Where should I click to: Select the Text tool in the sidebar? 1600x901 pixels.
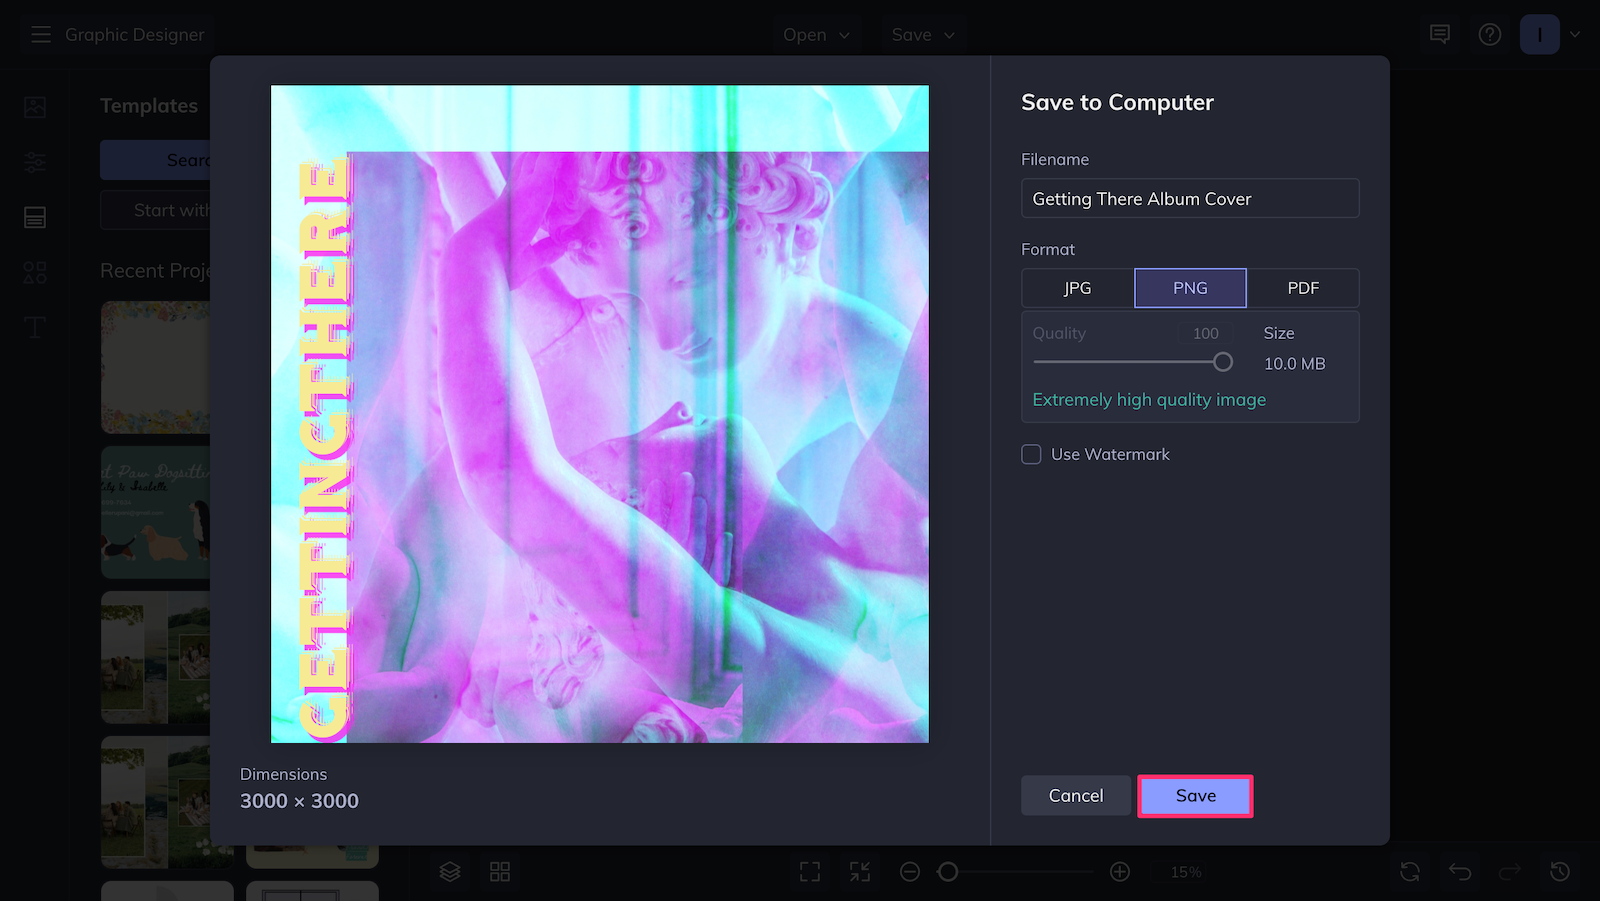[x=34, y=327]
